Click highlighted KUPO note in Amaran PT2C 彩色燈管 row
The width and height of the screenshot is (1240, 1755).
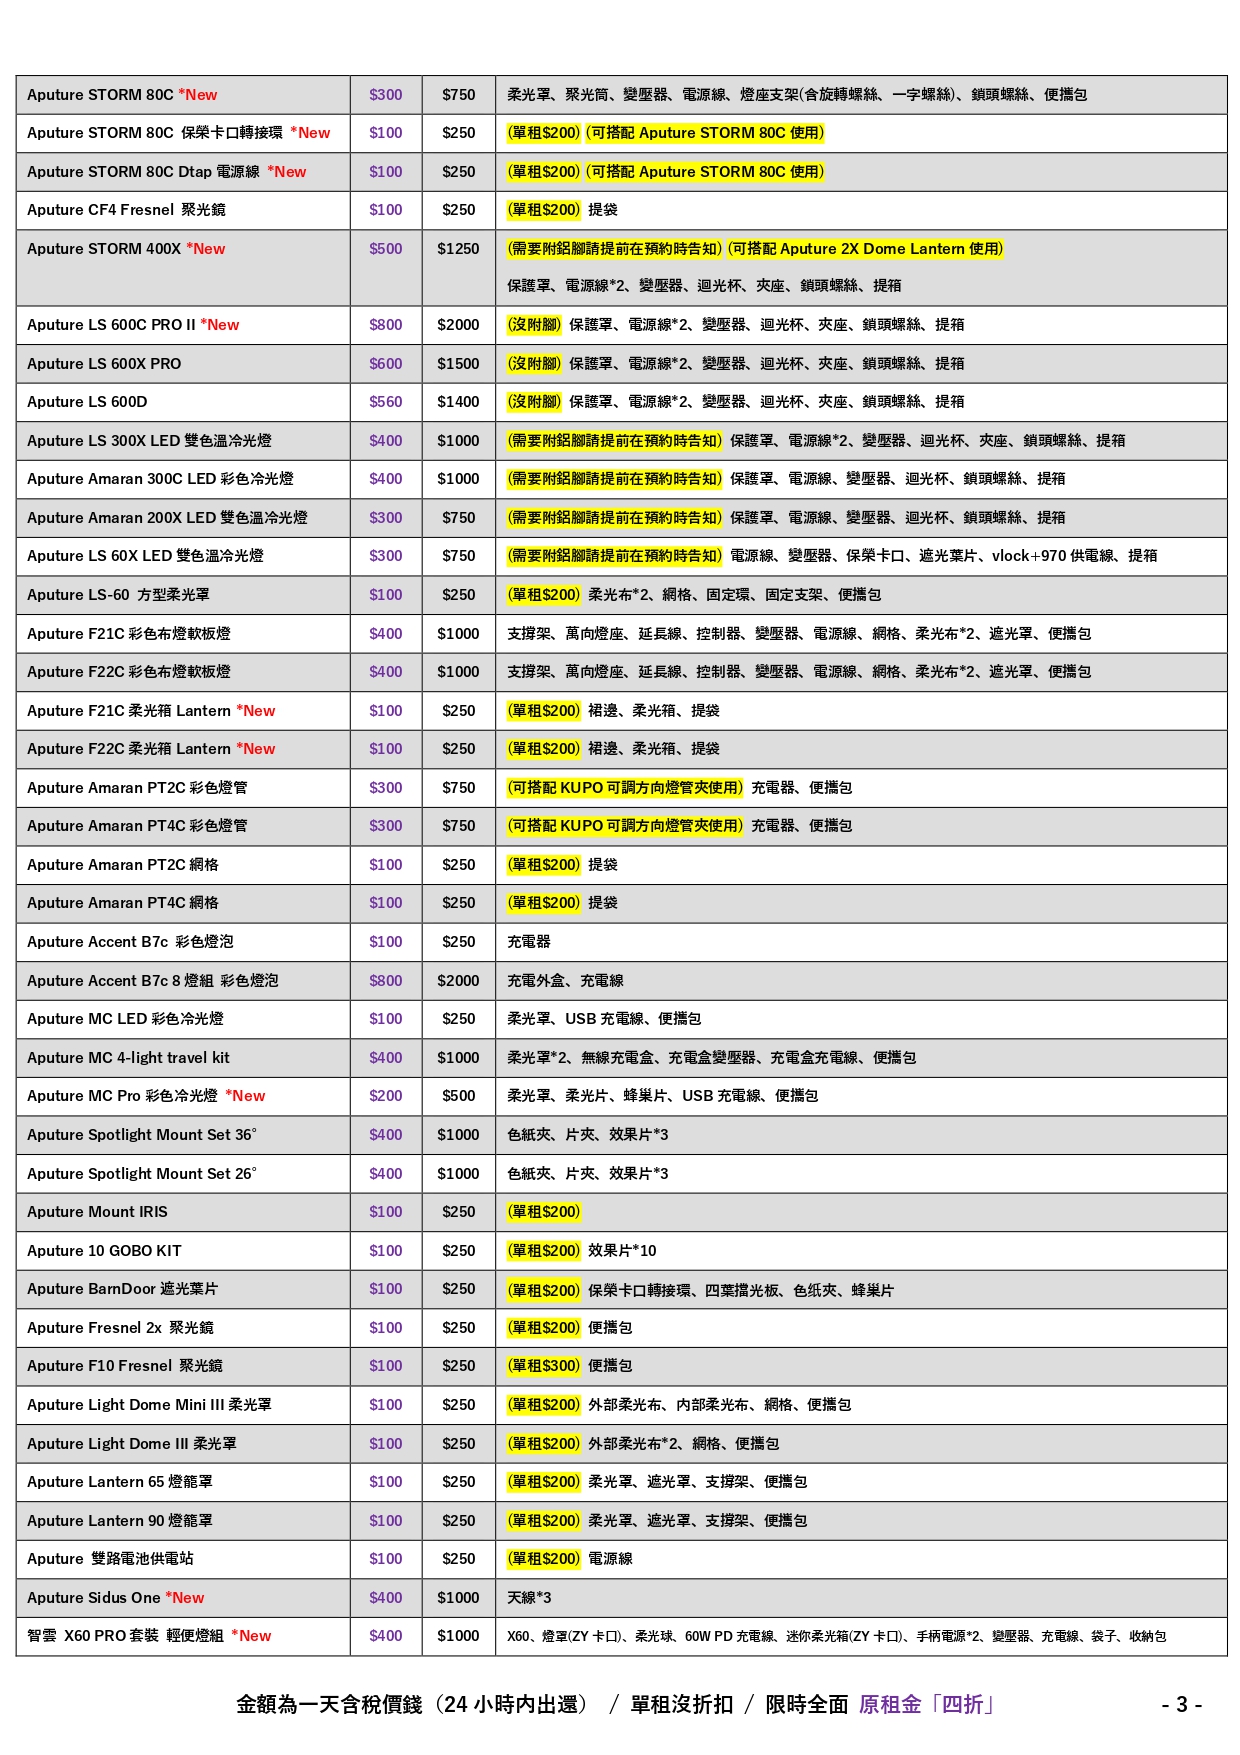tap(625, 788)
